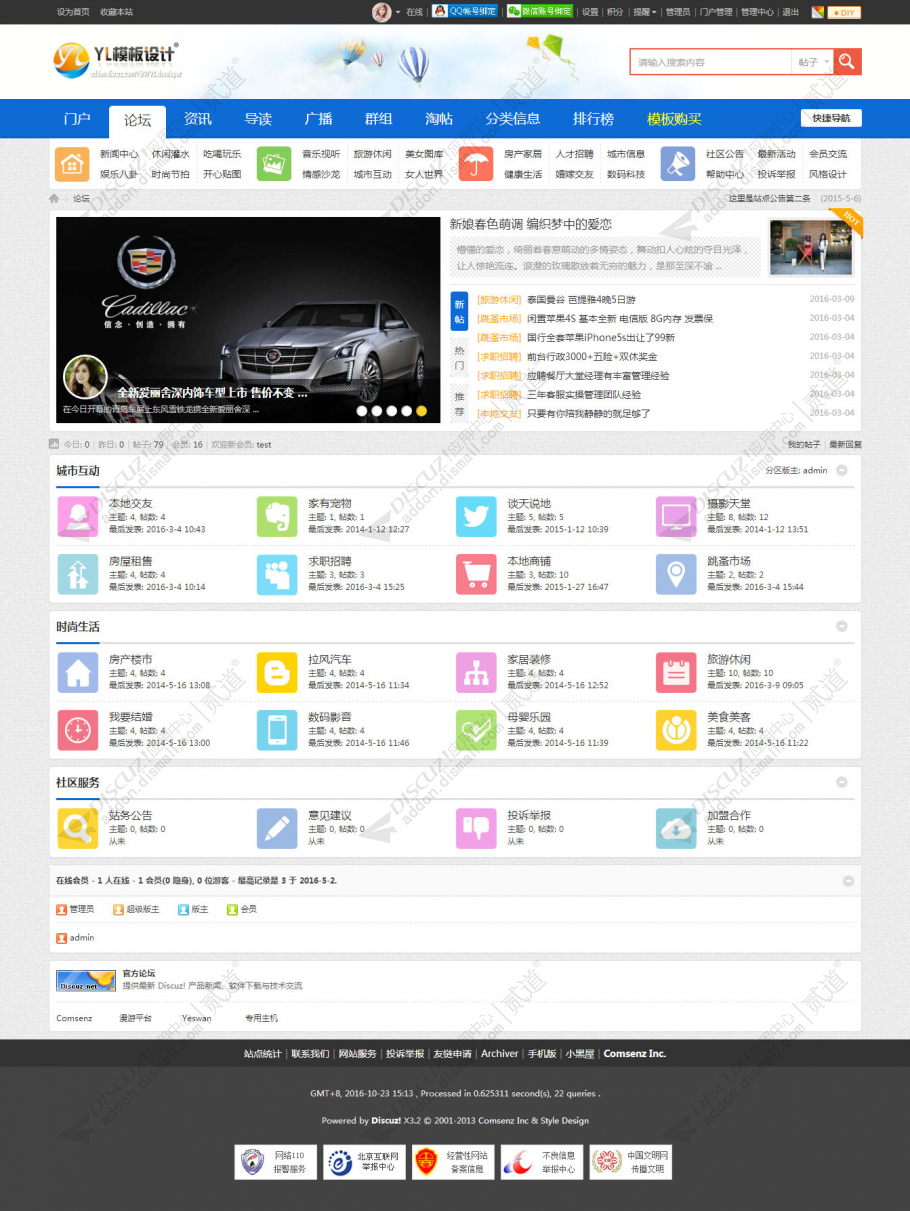Viewport: 910px width, 1211px height.
Task: Open the 管理中心 link
Action: pos(757,12)
